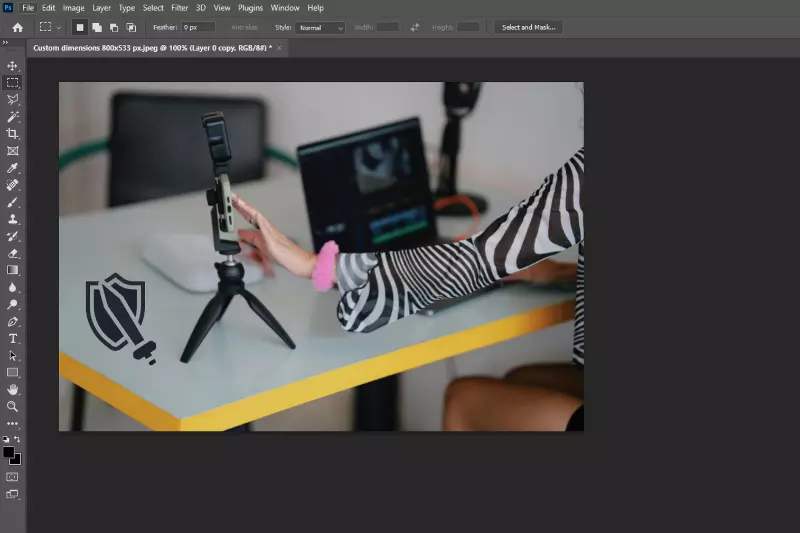Select the History Brush tool
800x533 pixels.
(x=12, y=236)
